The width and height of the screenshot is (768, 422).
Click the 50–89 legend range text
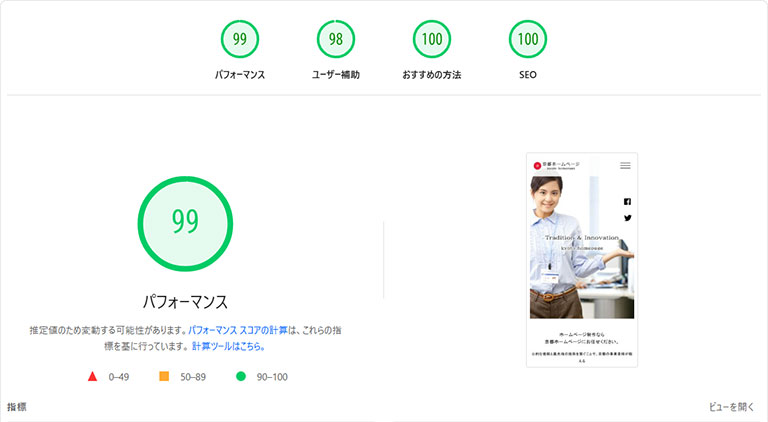pos(193,377)
